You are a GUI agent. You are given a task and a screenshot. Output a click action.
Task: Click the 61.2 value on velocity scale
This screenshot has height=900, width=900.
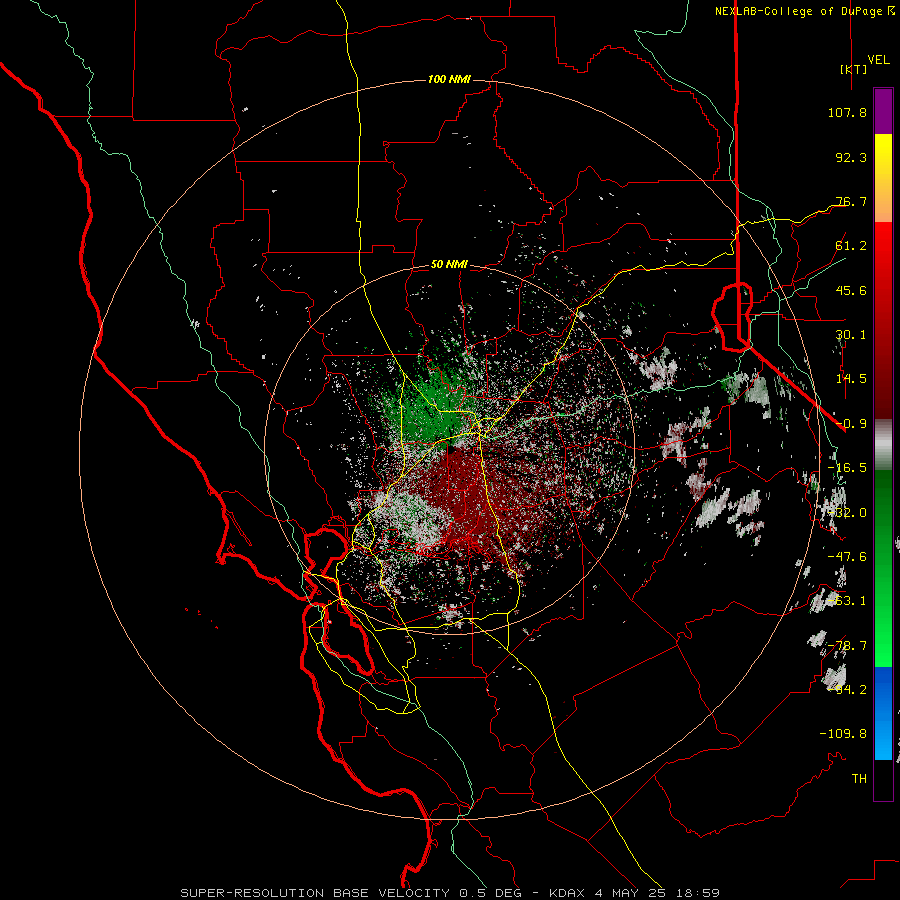pos(851,246)
